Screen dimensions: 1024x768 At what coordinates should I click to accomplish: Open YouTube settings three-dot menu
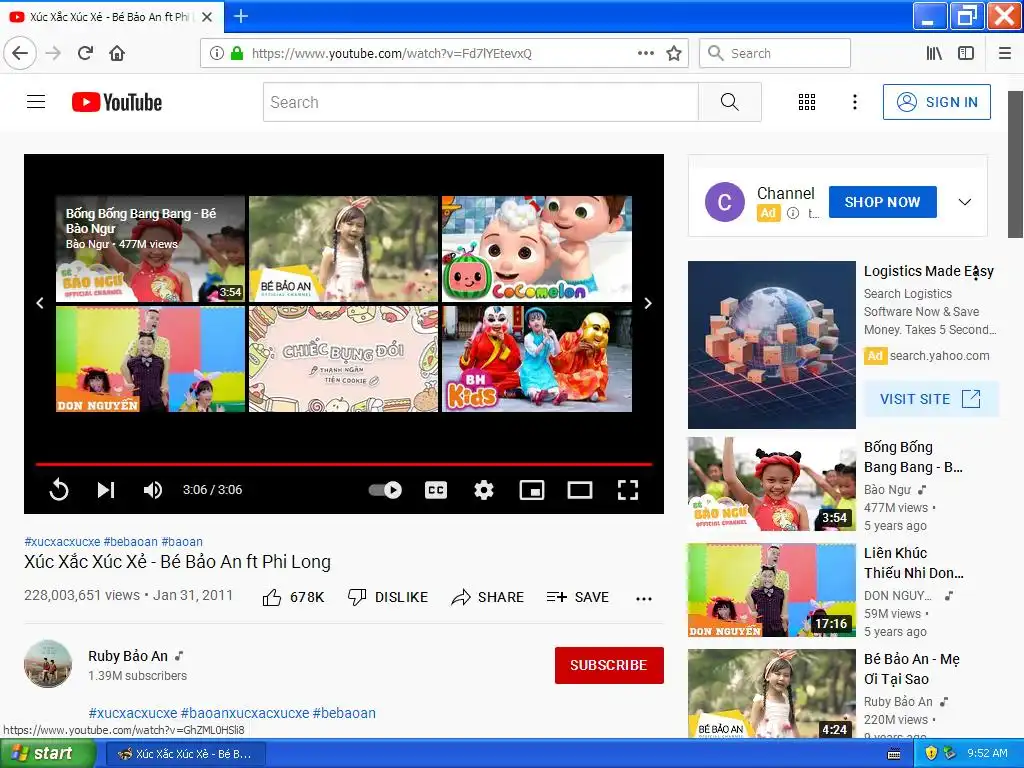pos(855,102)
